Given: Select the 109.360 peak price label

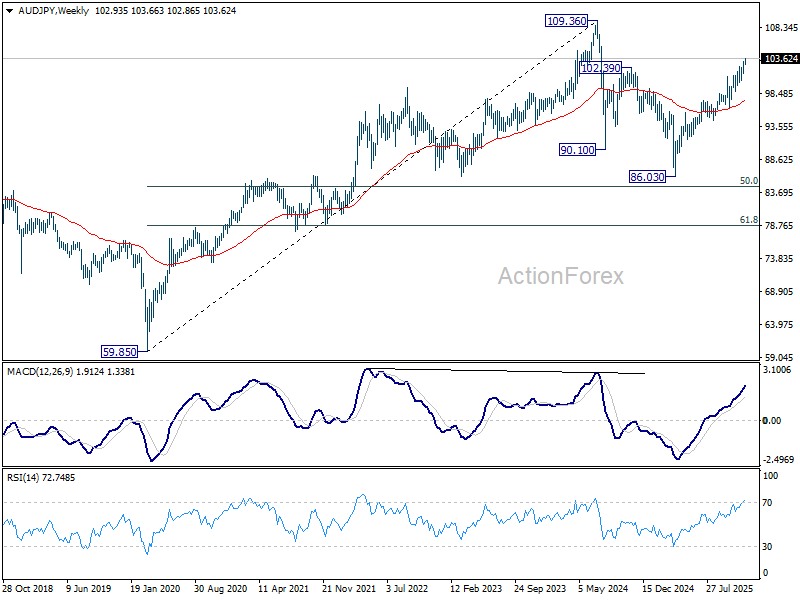Looking at the screenshot, I should tap(566, 21).
